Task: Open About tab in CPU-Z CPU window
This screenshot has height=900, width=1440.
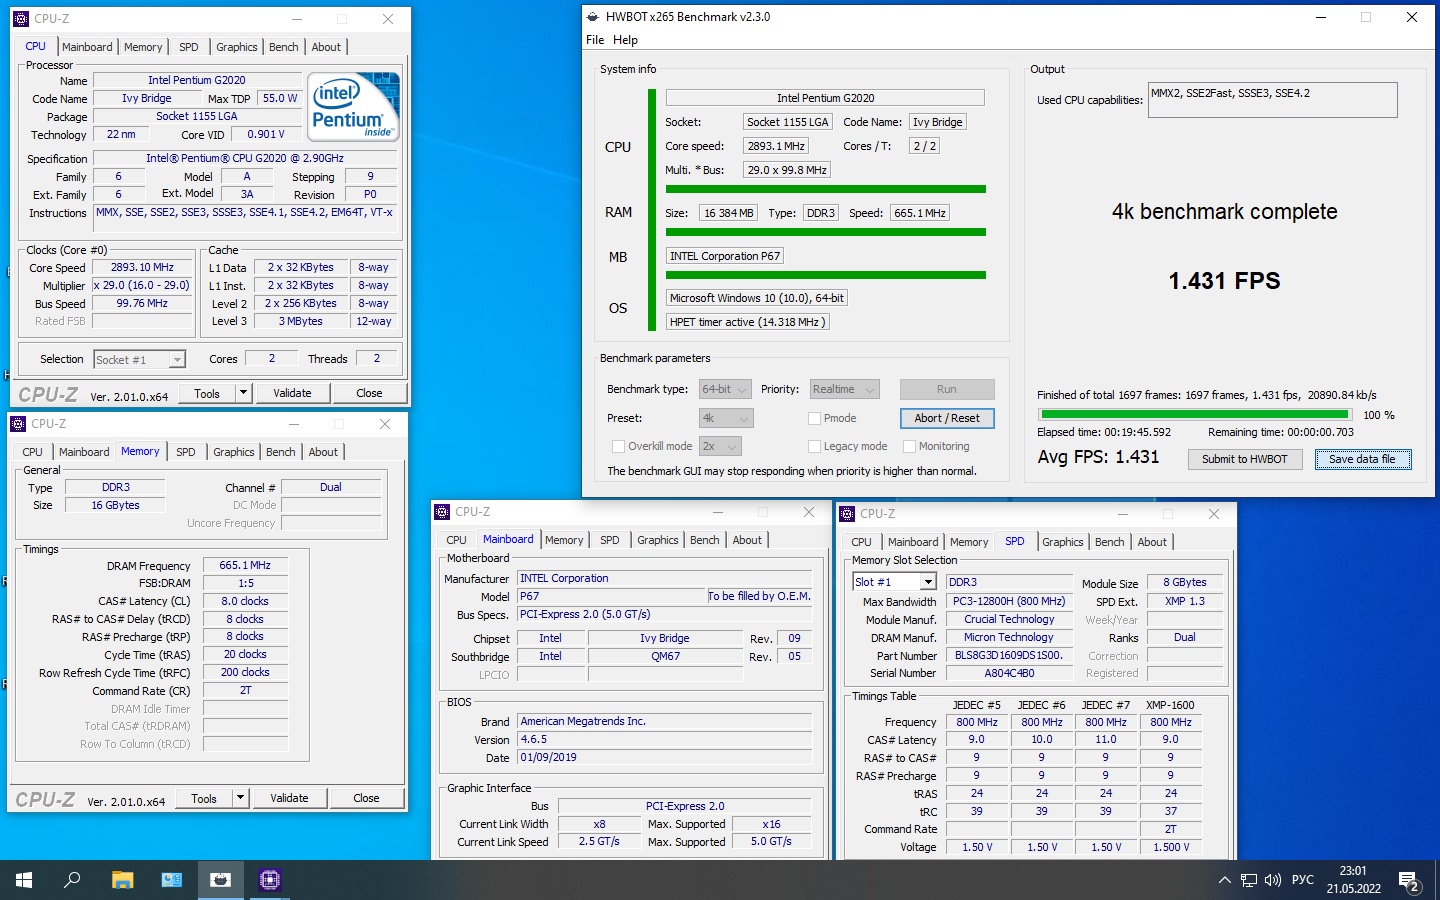Action: pyautogui.click(x=326, y=47)
